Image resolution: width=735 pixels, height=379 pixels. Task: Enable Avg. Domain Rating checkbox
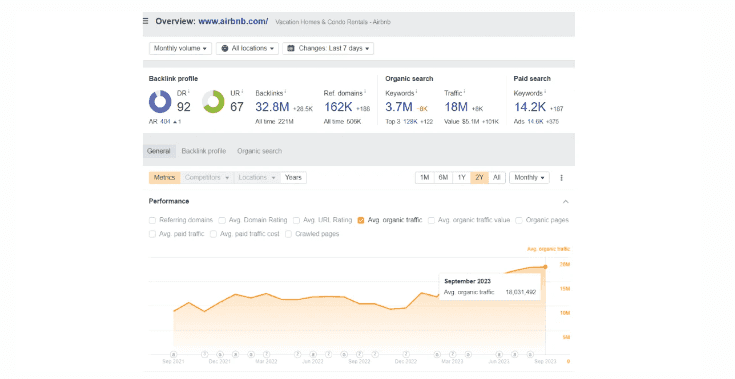(x=222, y=220)
